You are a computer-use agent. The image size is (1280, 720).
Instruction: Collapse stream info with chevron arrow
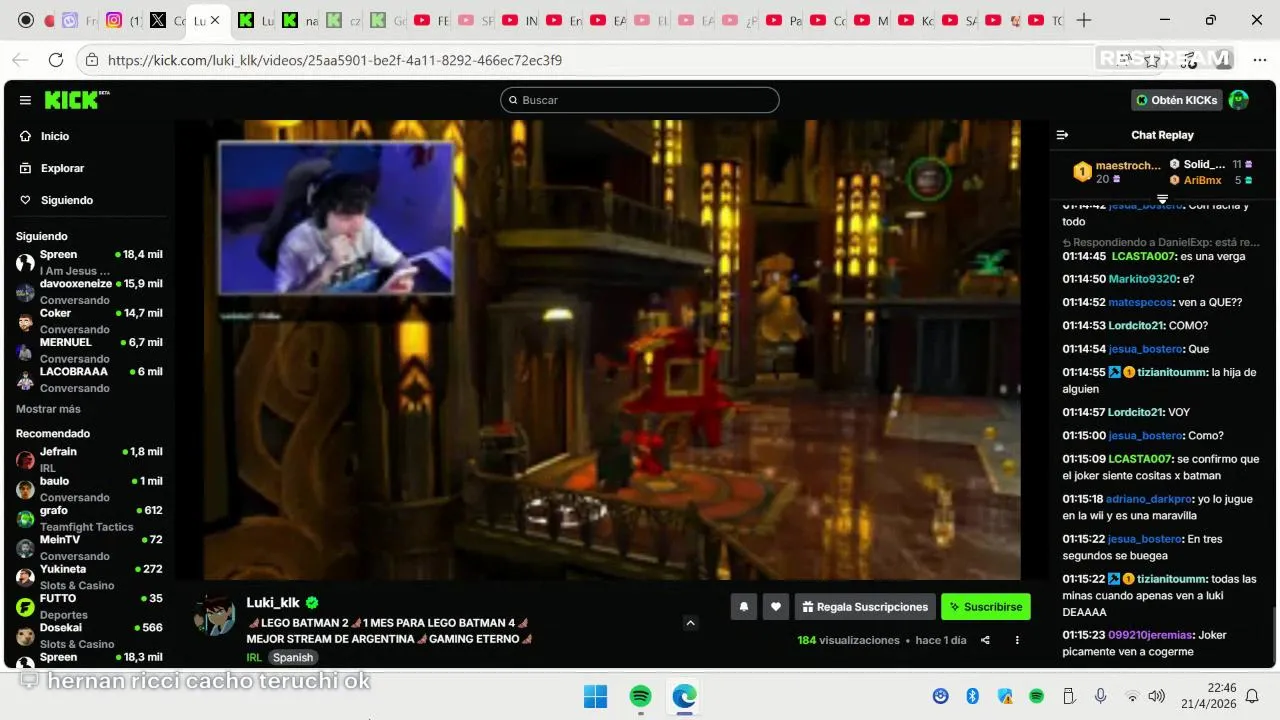[690, 623]
